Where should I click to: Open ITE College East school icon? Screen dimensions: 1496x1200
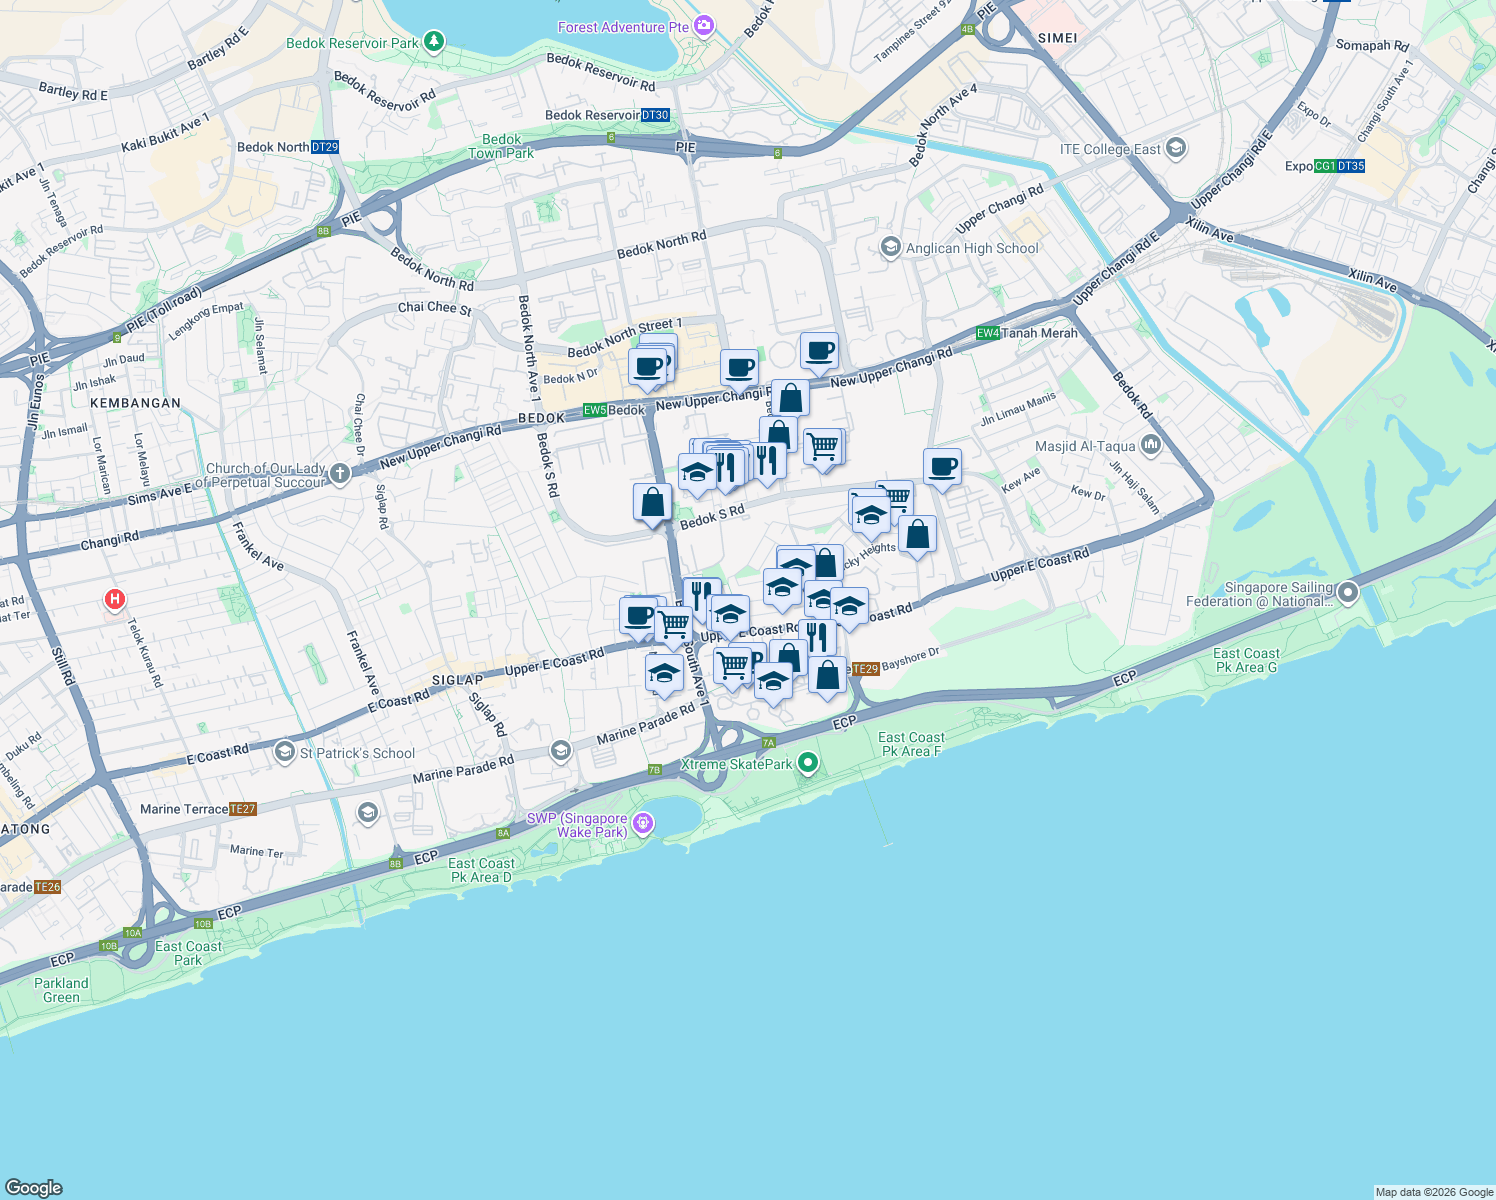pos(1176,149)
